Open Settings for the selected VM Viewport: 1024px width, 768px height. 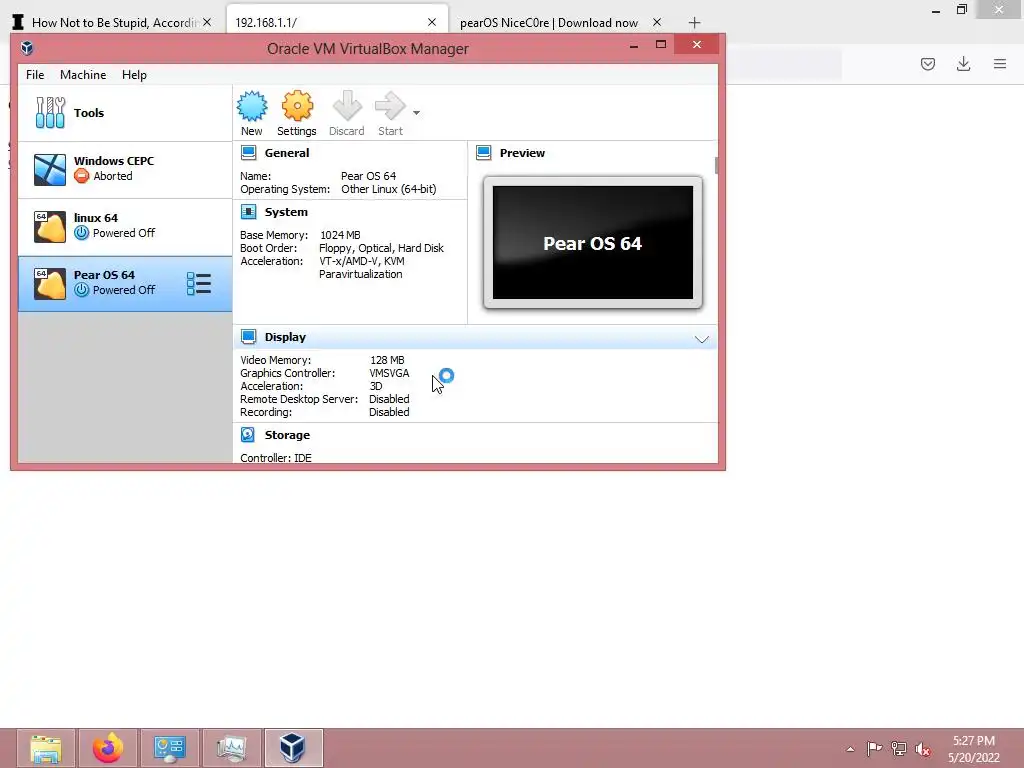click(x=296, y=114)
